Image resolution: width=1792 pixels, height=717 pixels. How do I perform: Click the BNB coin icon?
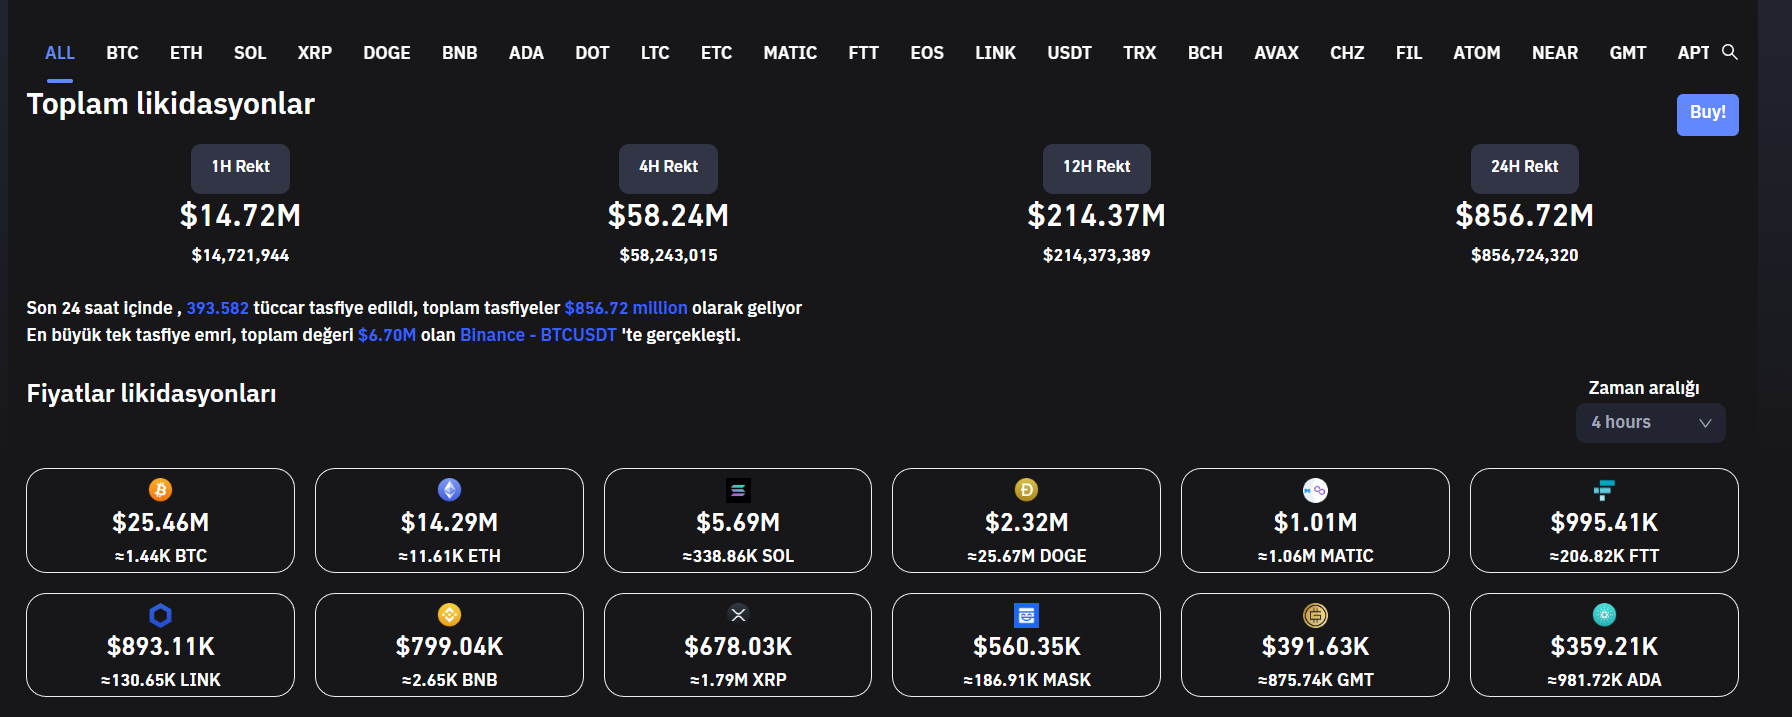point(449,614)
